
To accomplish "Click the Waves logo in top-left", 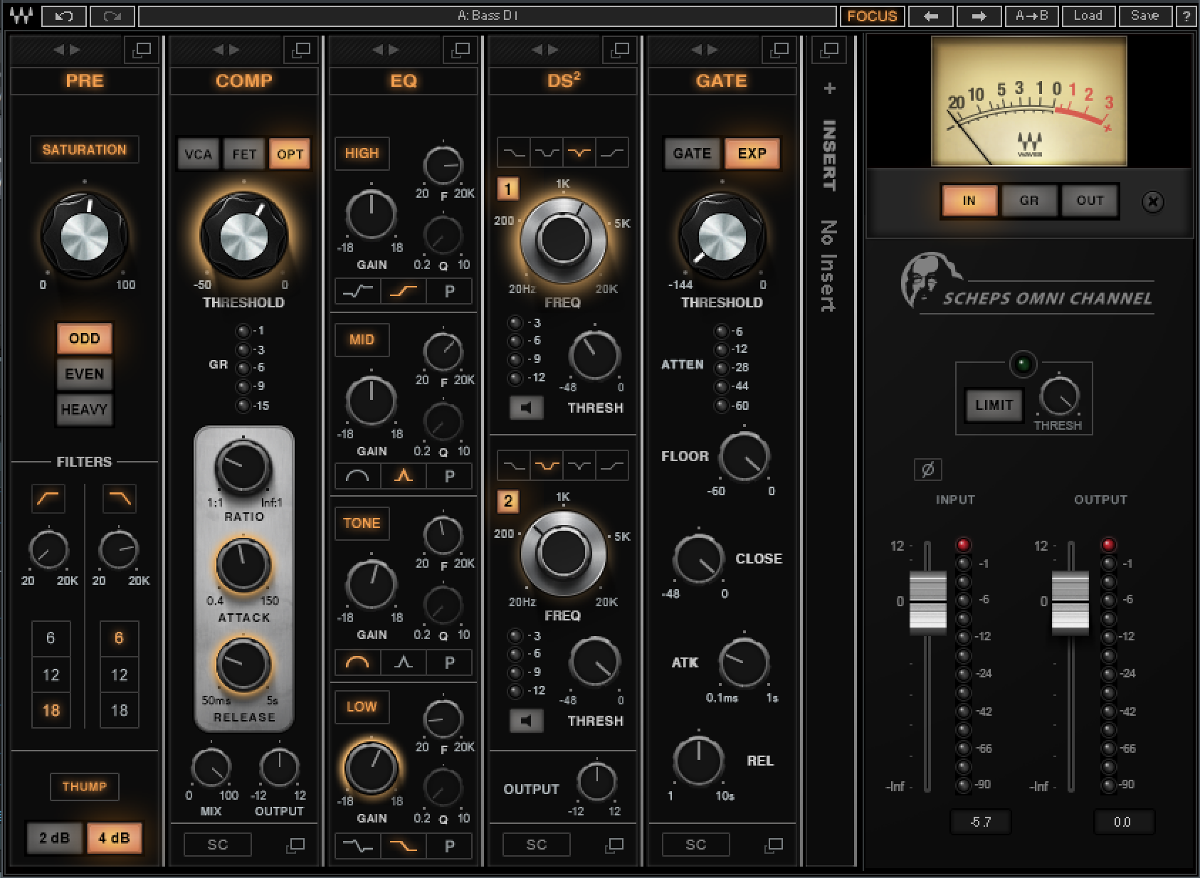I will [x=22, y=16].
